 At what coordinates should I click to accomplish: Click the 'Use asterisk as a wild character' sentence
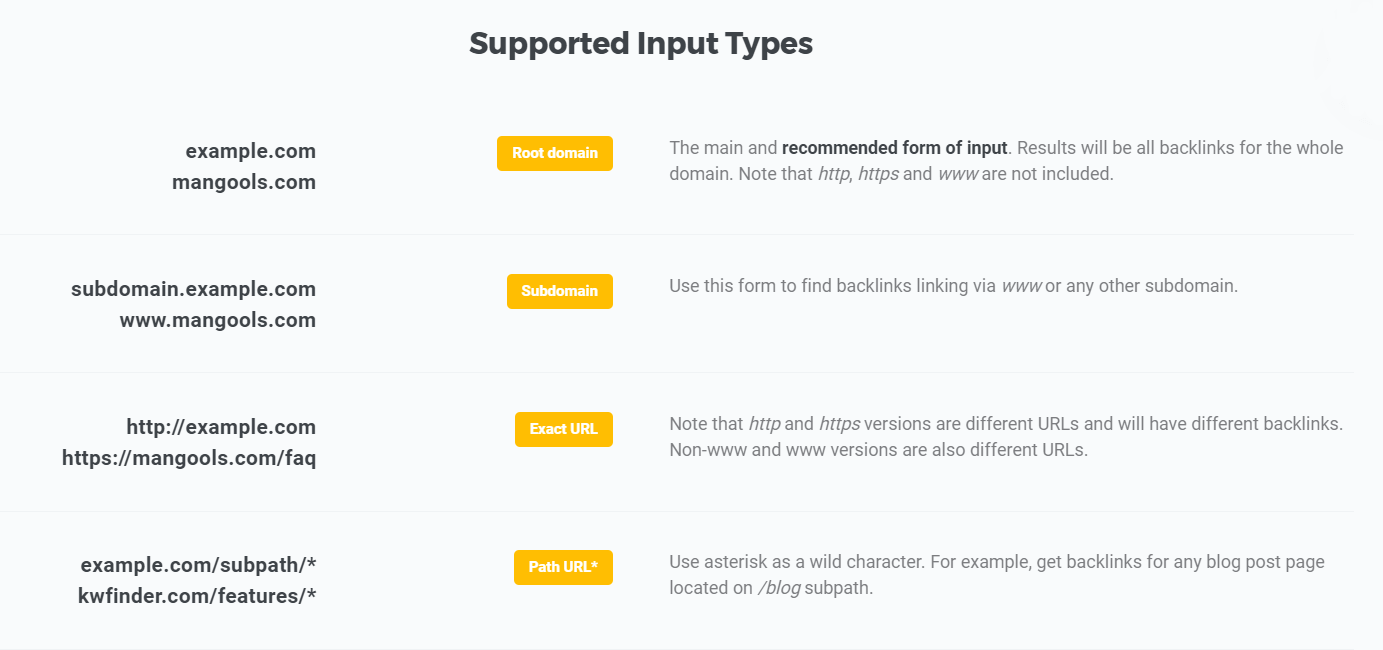click(x=797, y=562)
